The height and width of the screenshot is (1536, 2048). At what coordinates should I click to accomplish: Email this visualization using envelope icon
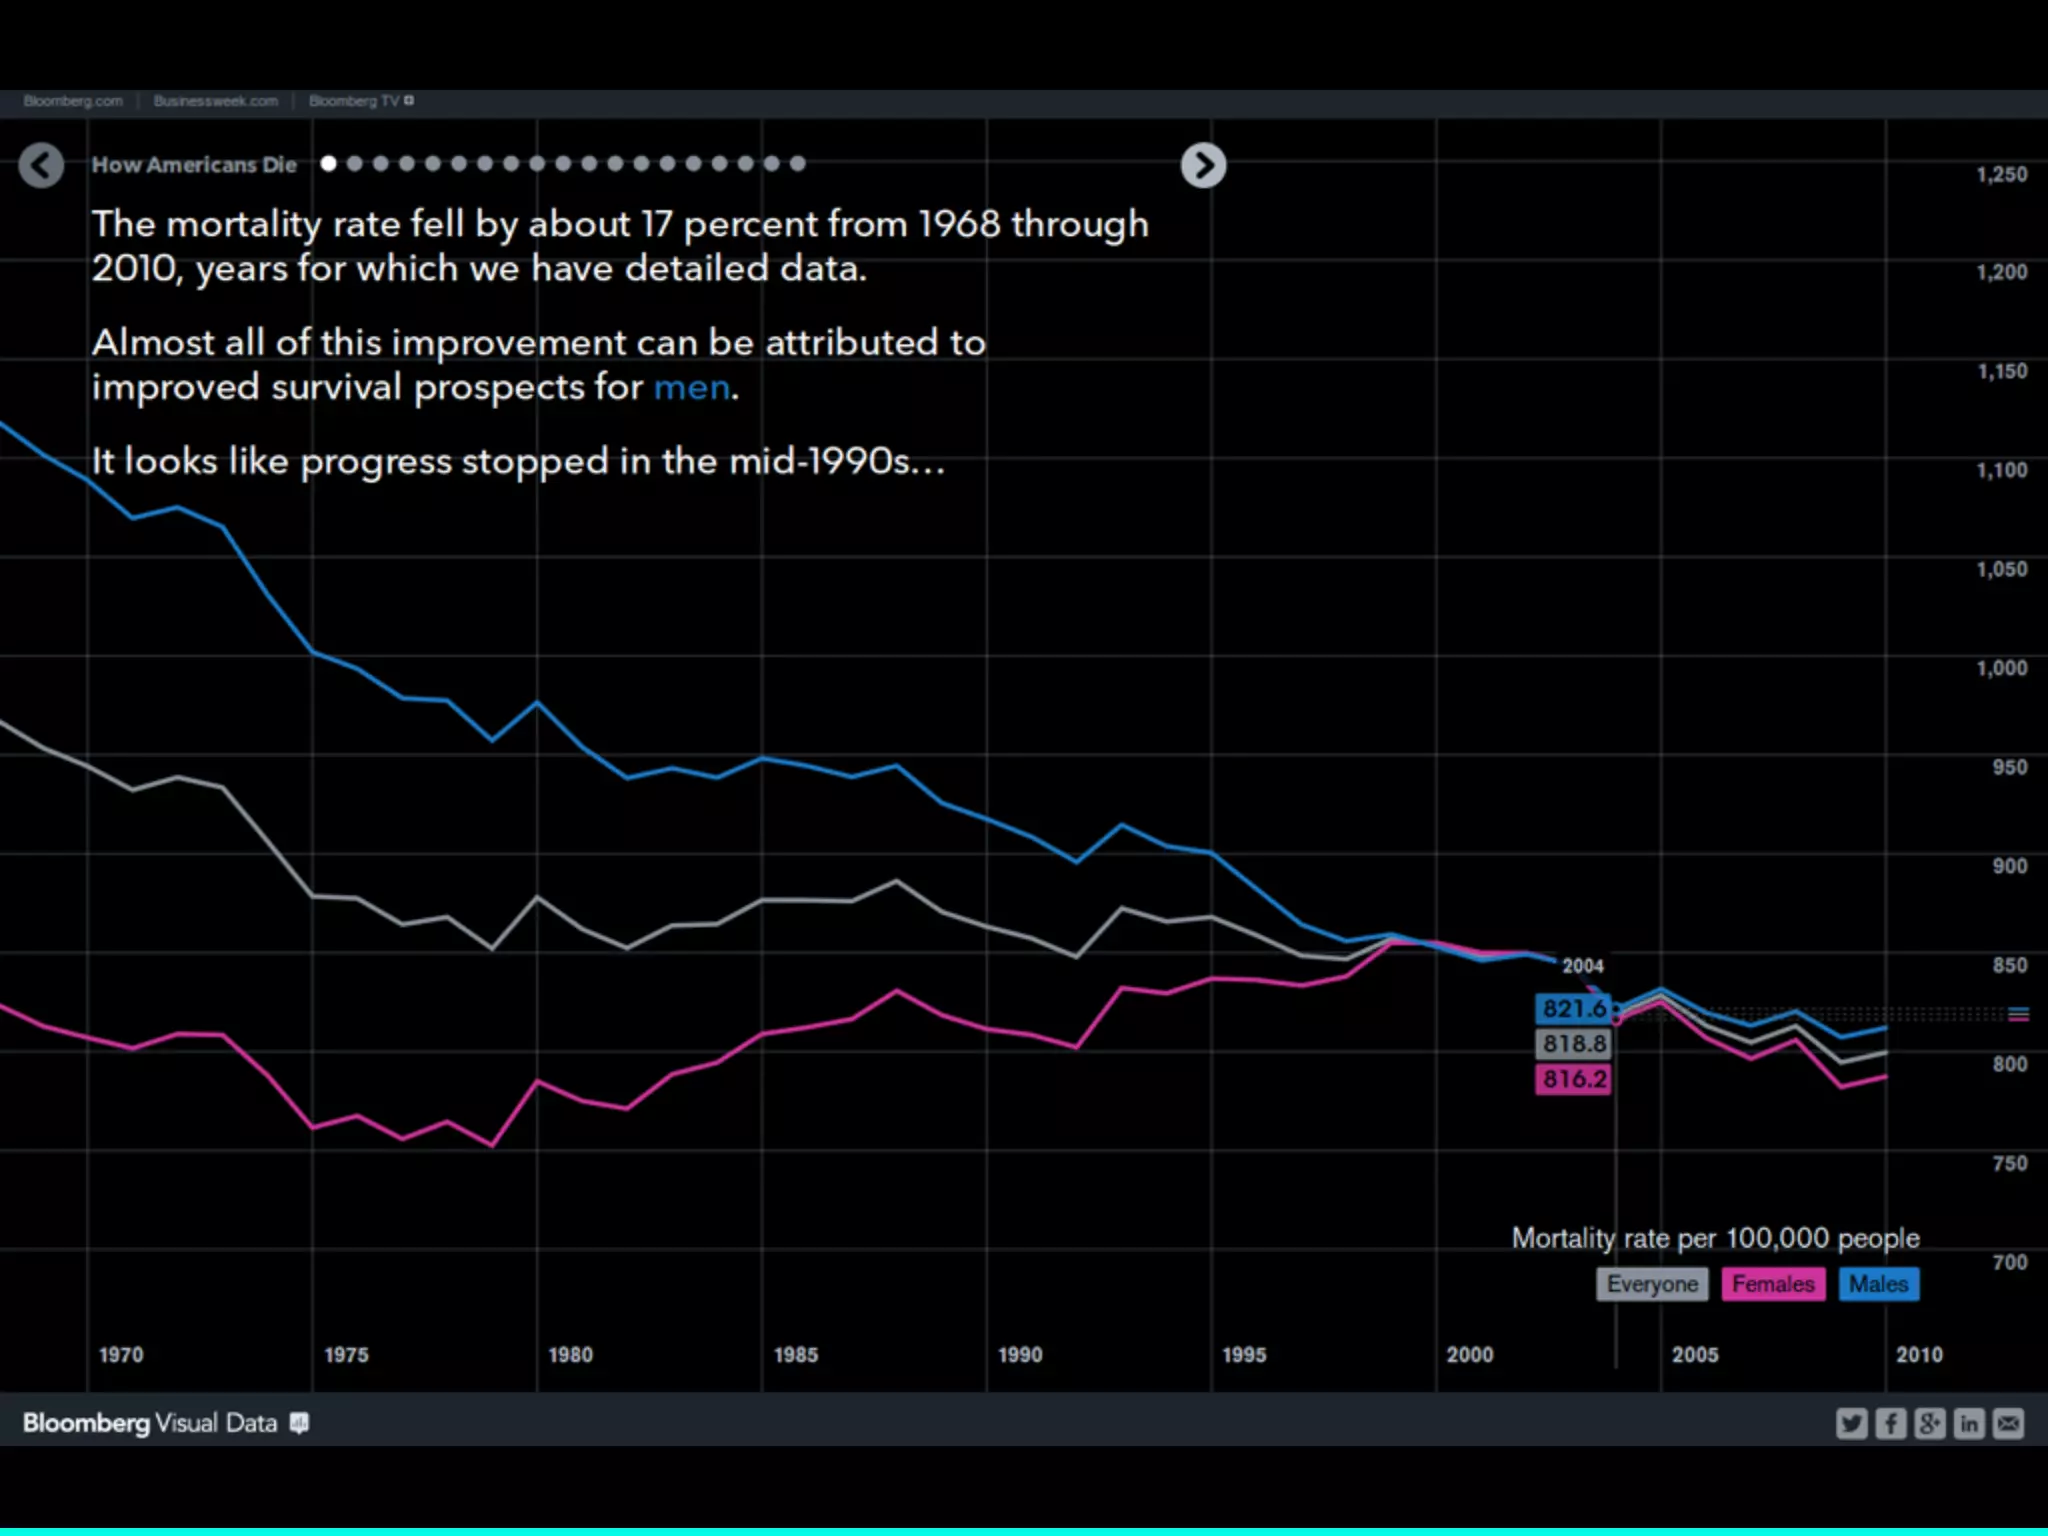(2008, 1423)
